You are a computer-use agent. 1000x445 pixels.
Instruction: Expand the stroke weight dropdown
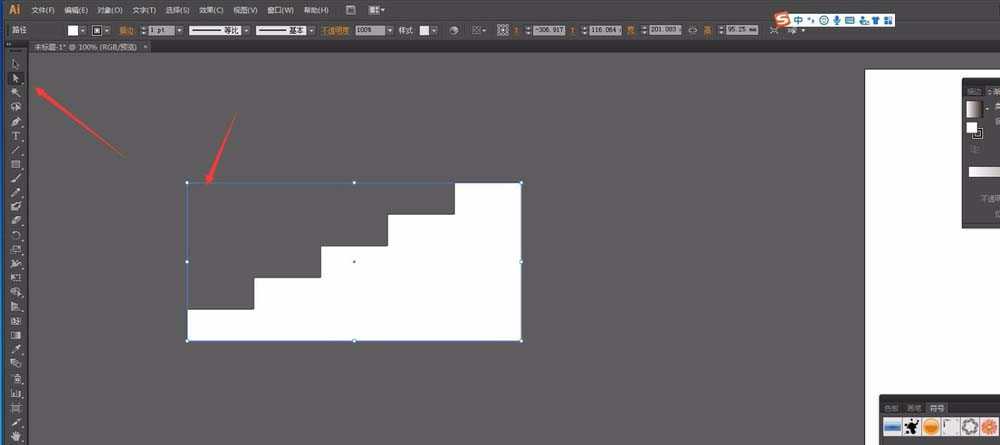pyautogui.click(x=178, y=30)
